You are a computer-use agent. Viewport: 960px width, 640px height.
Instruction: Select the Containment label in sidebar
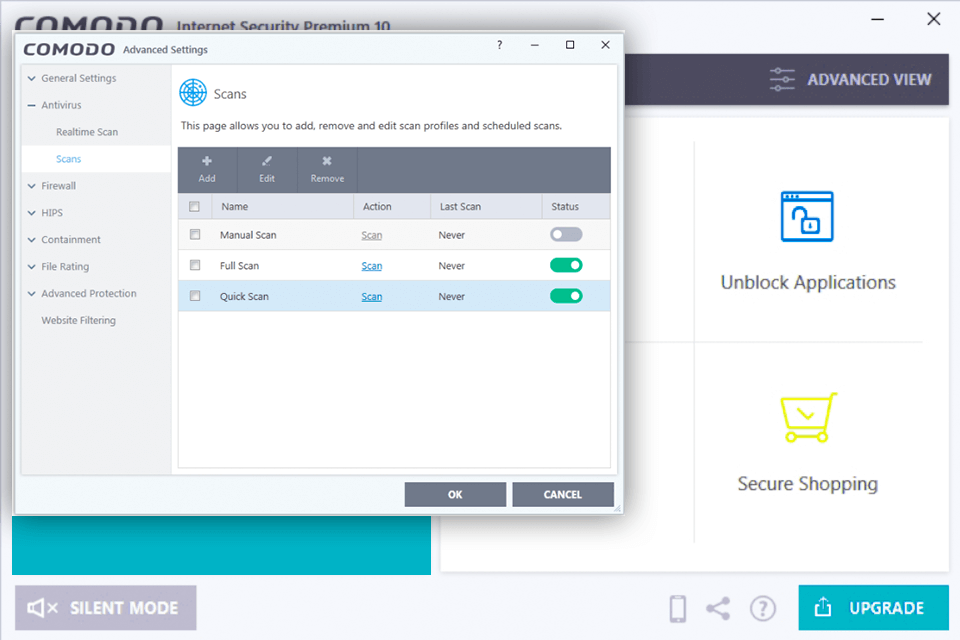tap(71, 239)
